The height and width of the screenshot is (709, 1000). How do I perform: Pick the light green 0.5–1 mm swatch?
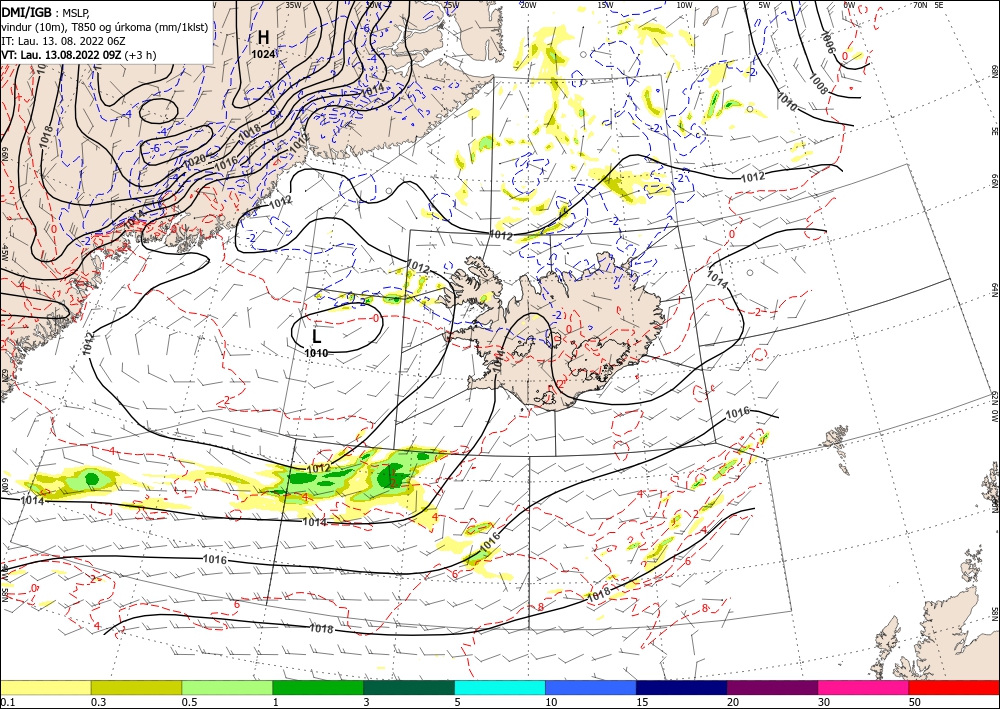(x=227, y=687)
